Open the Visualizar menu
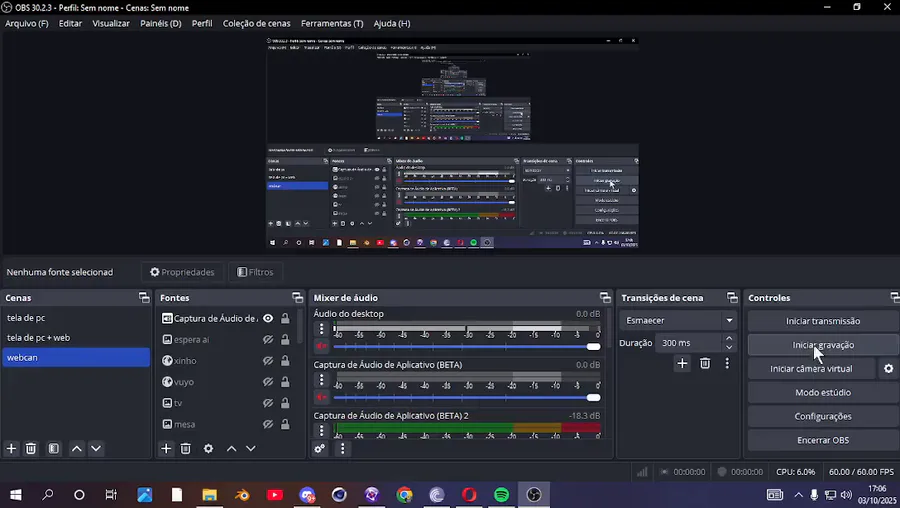 (x=111, y=24)
